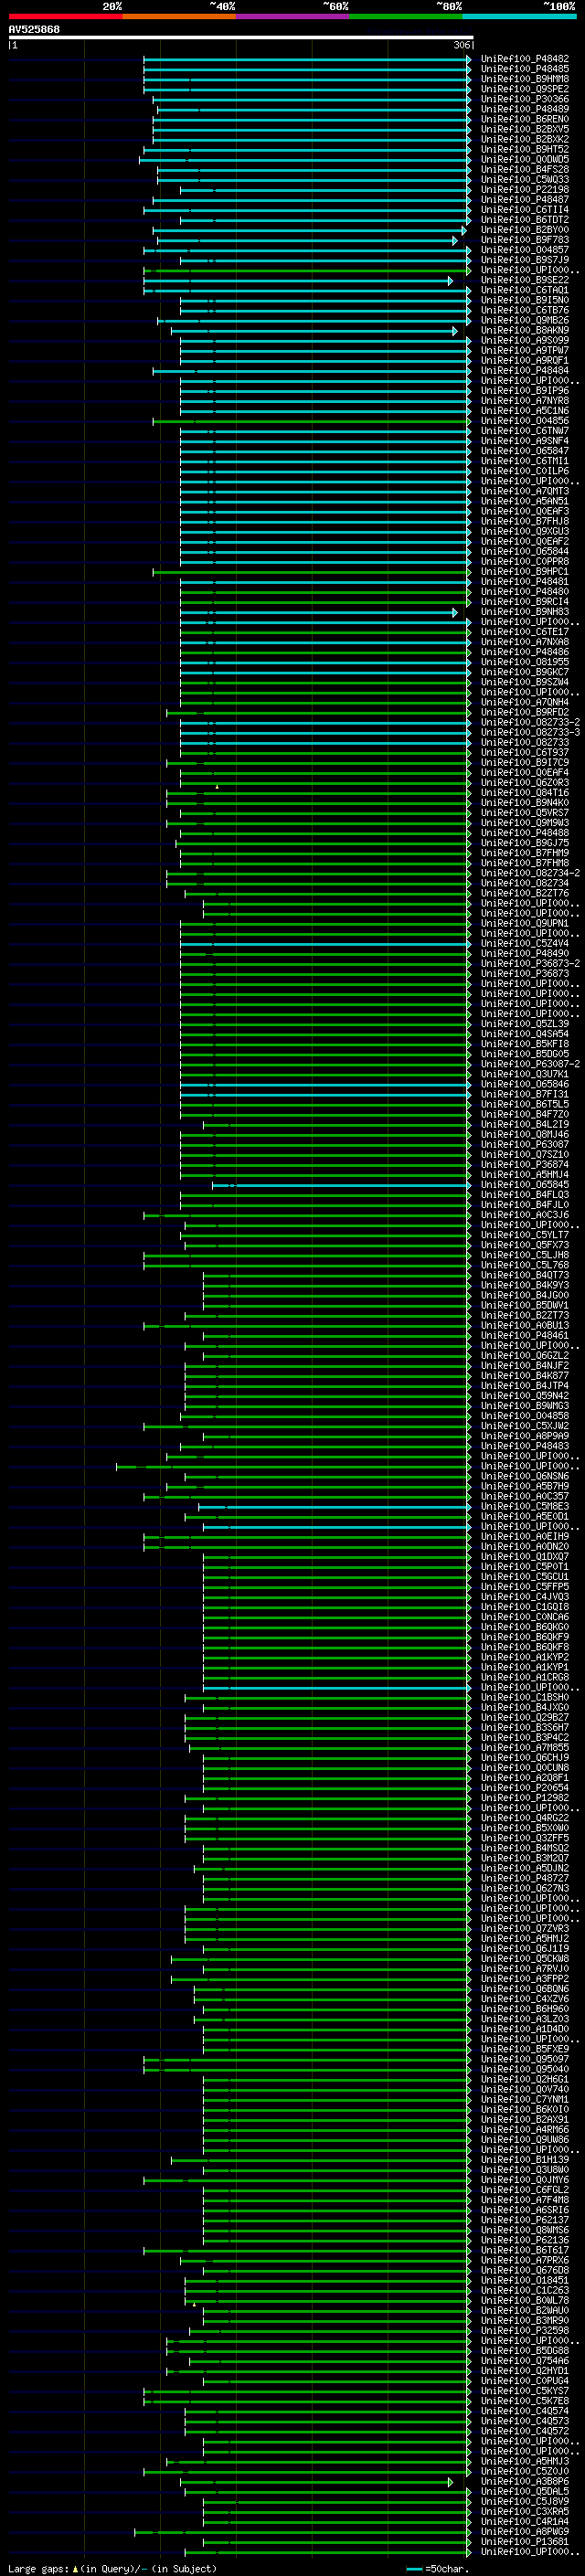Click hit name UniRef100_A9S099
The height and width of the screenshot is (2576, 585).
[x=524, y=340]
